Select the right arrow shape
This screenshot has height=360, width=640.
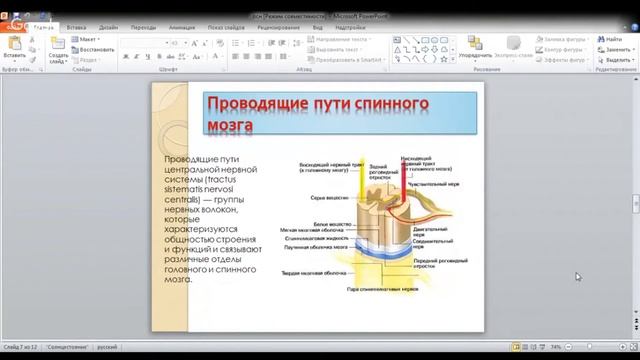[425, 50]
